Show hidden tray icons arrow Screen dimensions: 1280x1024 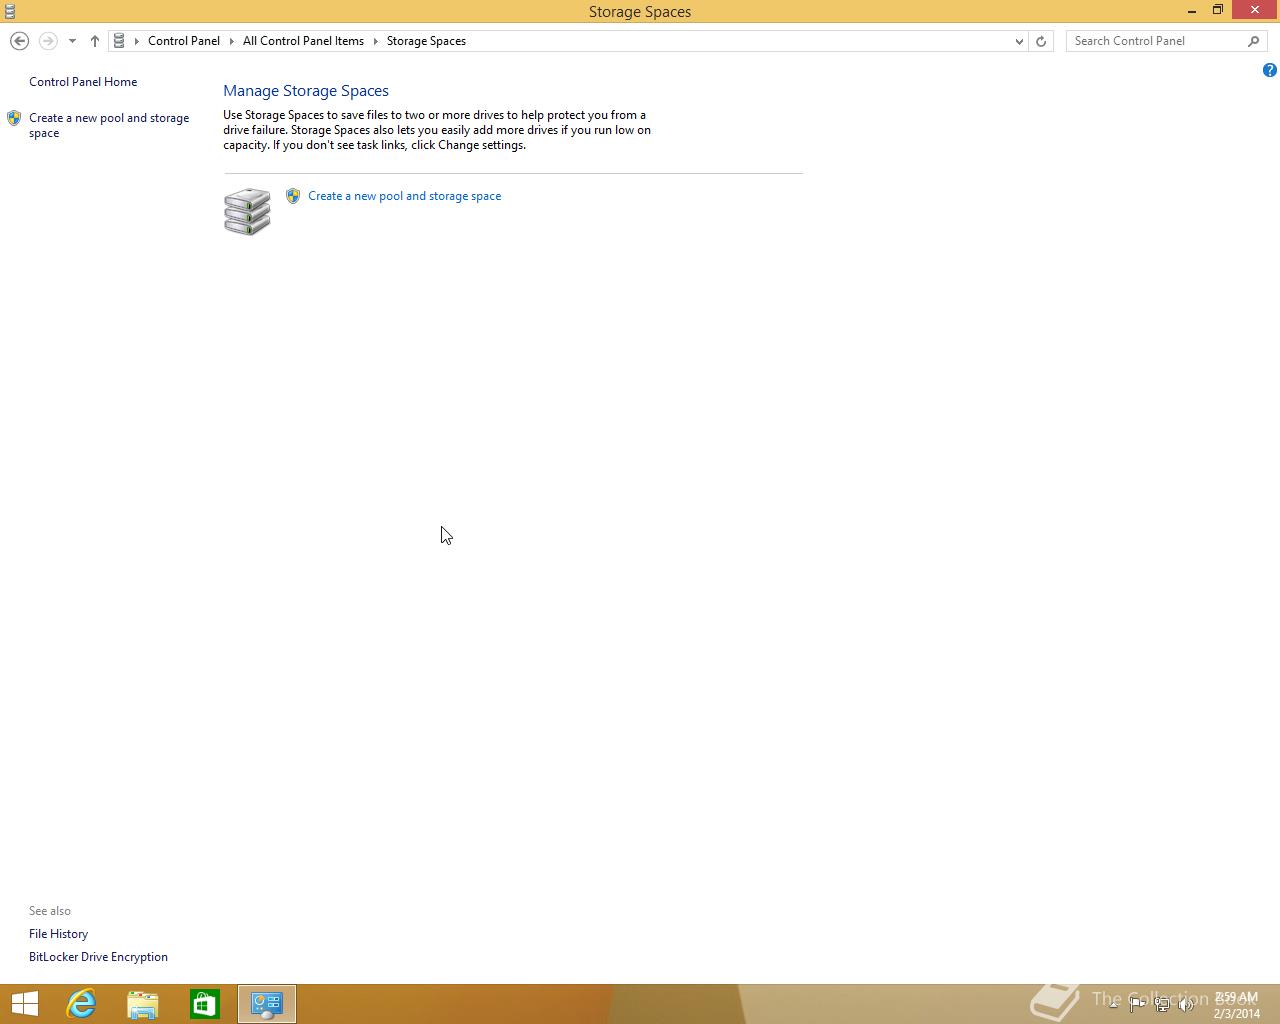pyautogui.click(x=1113, y=1004)
